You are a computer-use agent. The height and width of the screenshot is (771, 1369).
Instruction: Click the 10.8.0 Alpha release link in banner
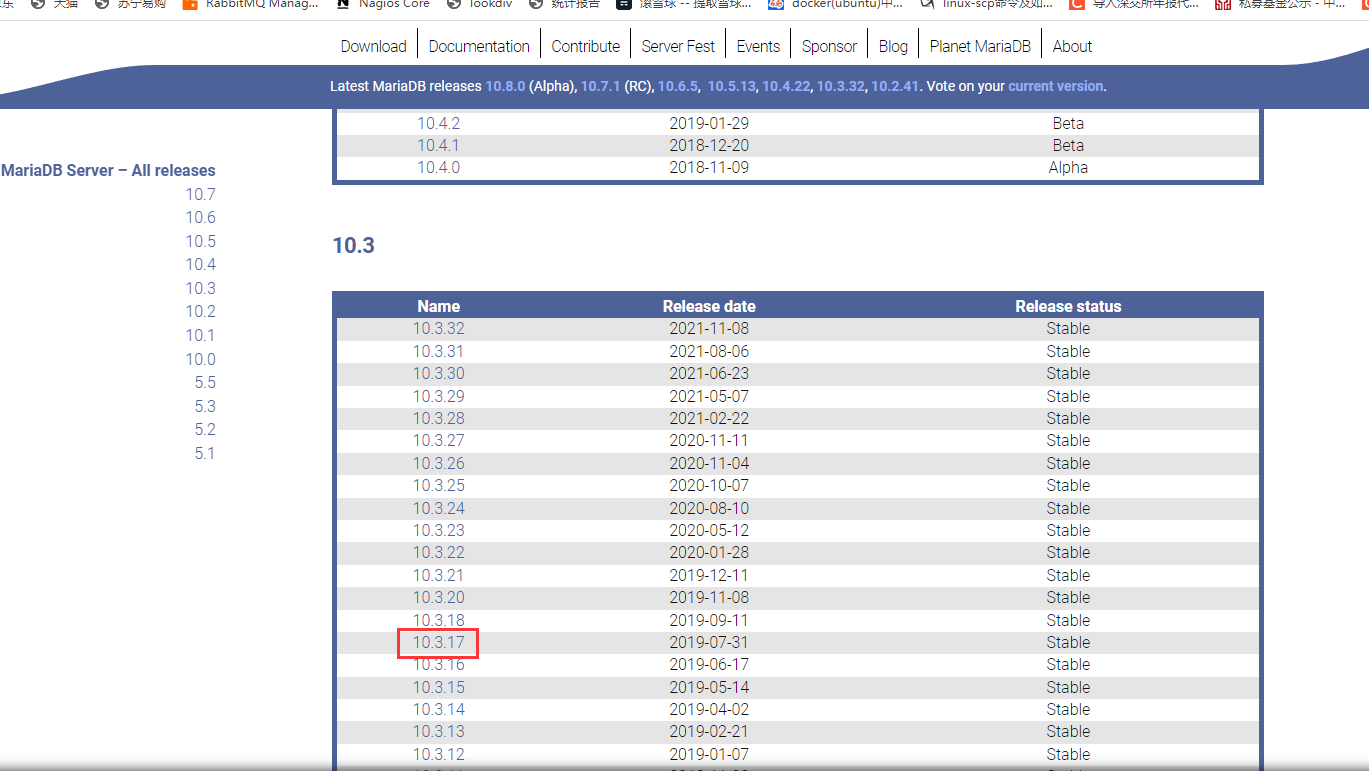[505, 86]
